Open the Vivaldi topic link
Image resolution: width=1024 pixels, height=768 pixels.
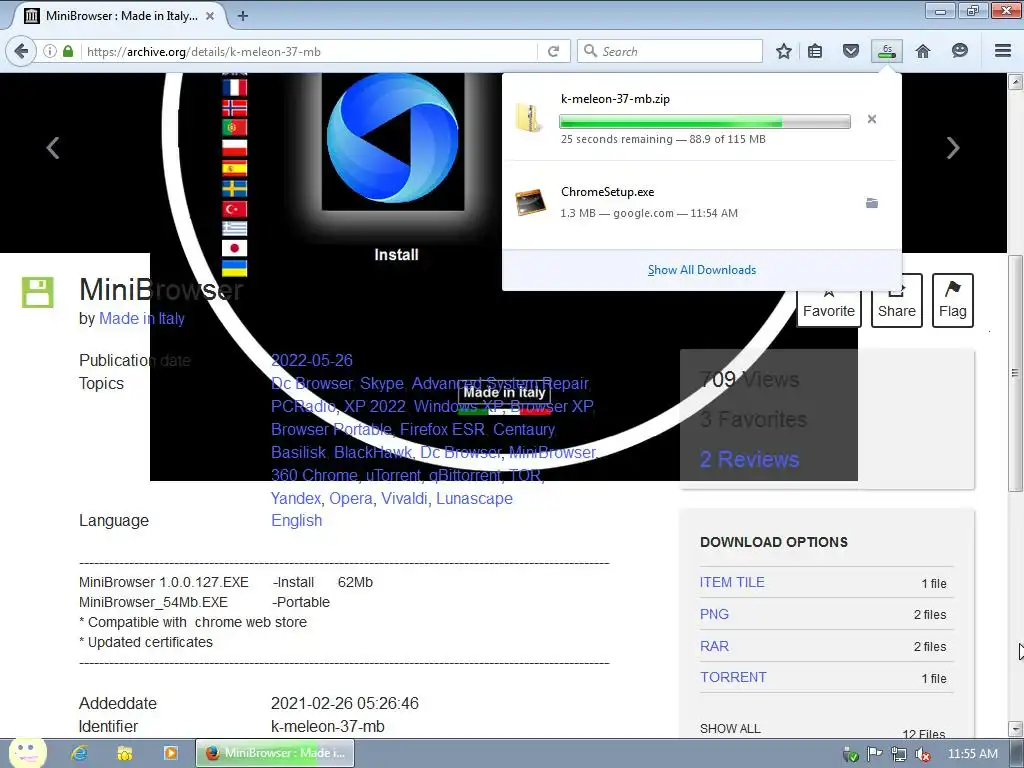click(x=404, y=498)
